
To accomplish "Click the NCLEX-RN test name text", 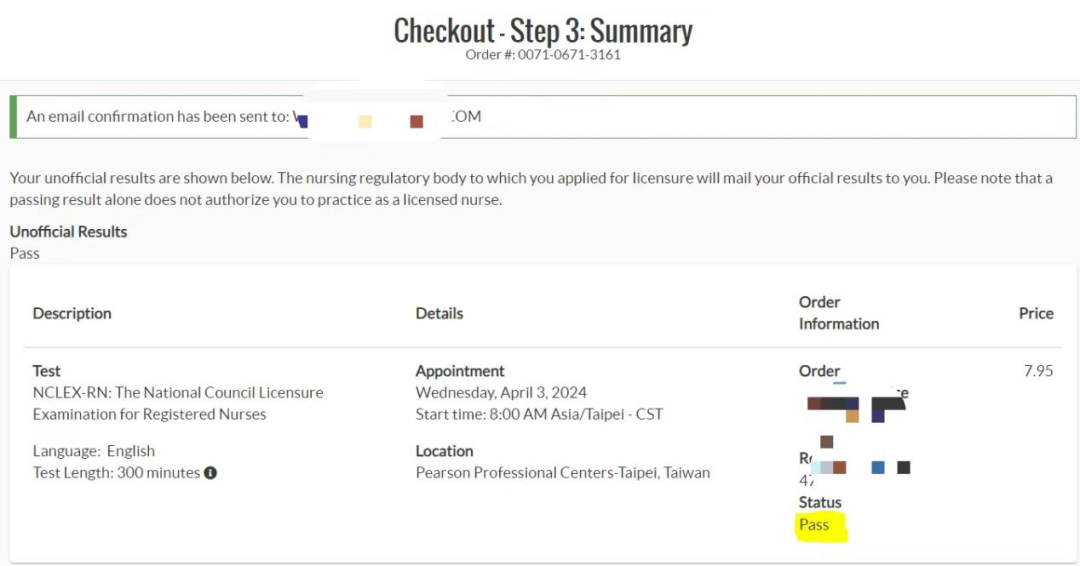I will (x=178, y=403).
